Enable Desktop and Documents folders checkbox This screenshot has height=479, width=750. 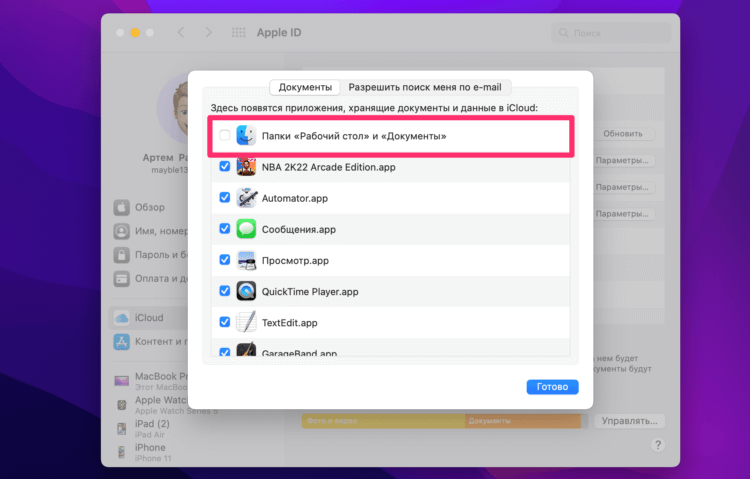pyautogui.click(x=225, y=135)
